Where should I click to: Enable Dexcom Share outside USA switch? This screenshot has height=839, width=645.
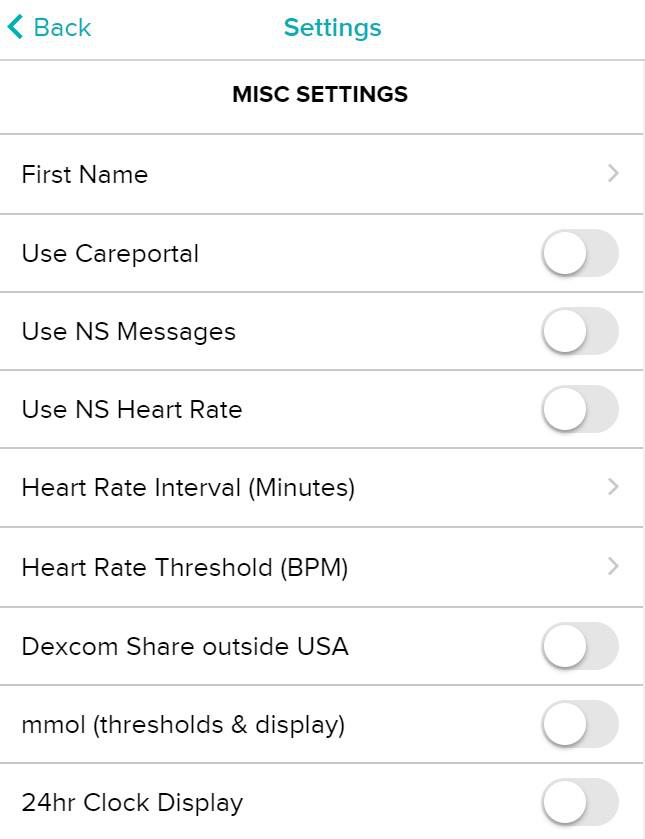coord(580,646)
